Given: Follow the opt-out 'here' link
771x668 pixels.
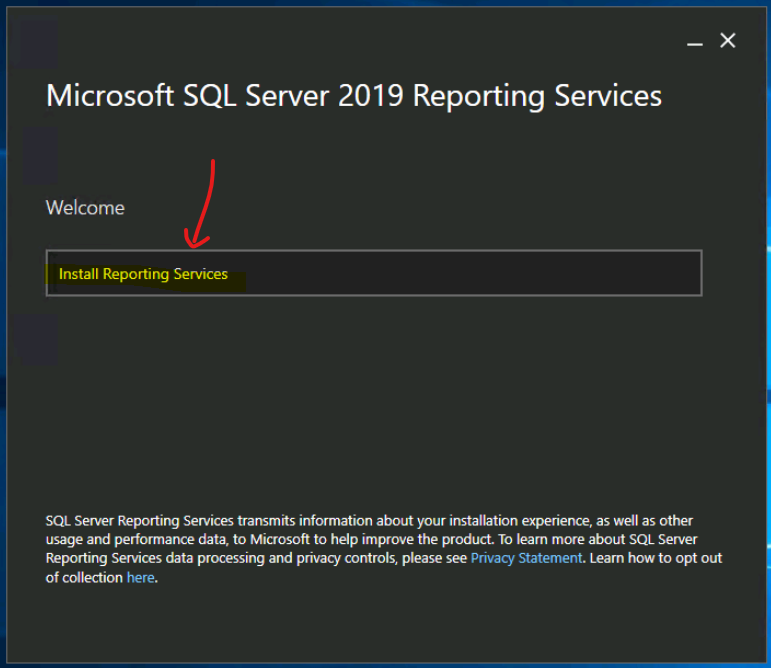Looking at the screenshot, I should coord(141,578).
